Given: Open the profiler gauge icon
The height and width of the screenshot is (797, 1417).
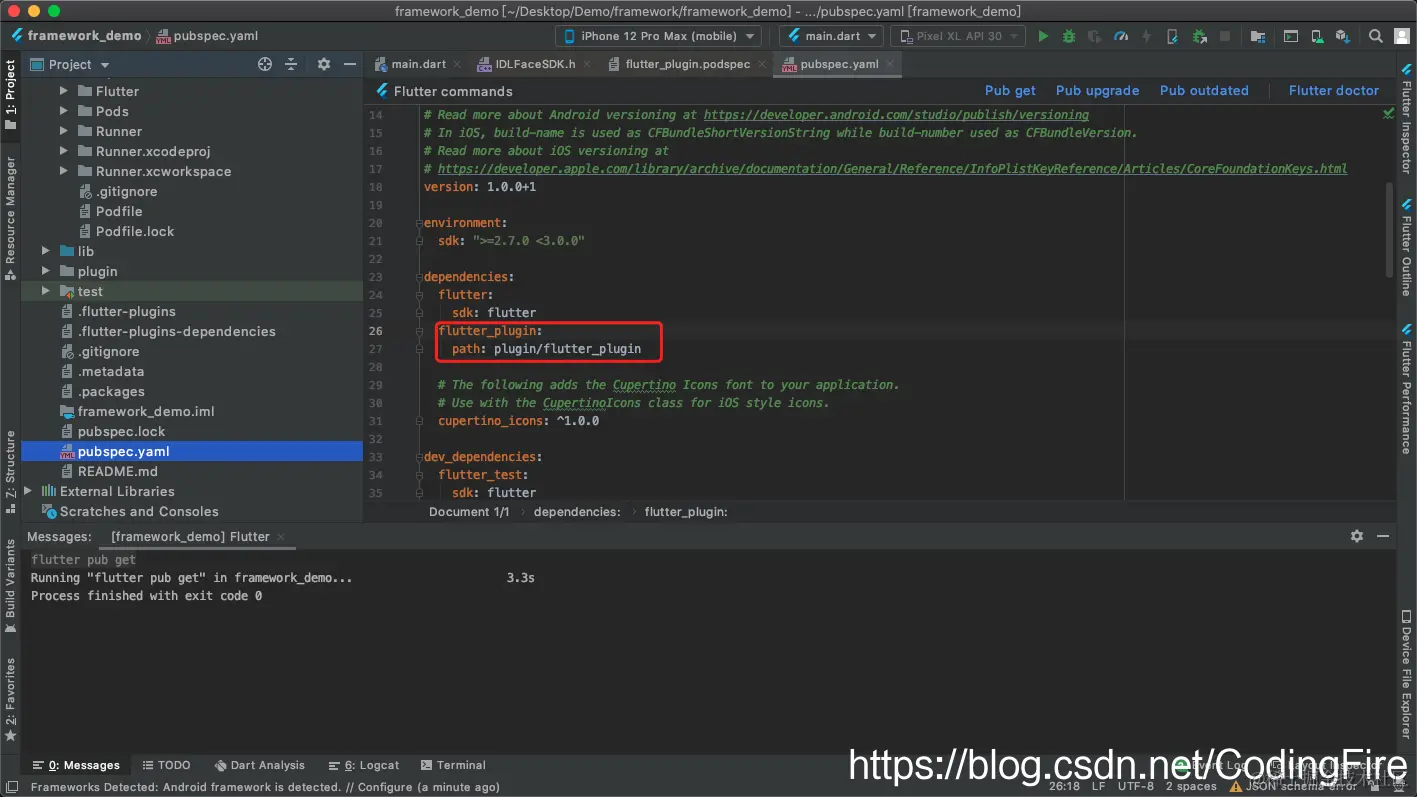Looking at the screenshot, I should tap(1121, 36).
